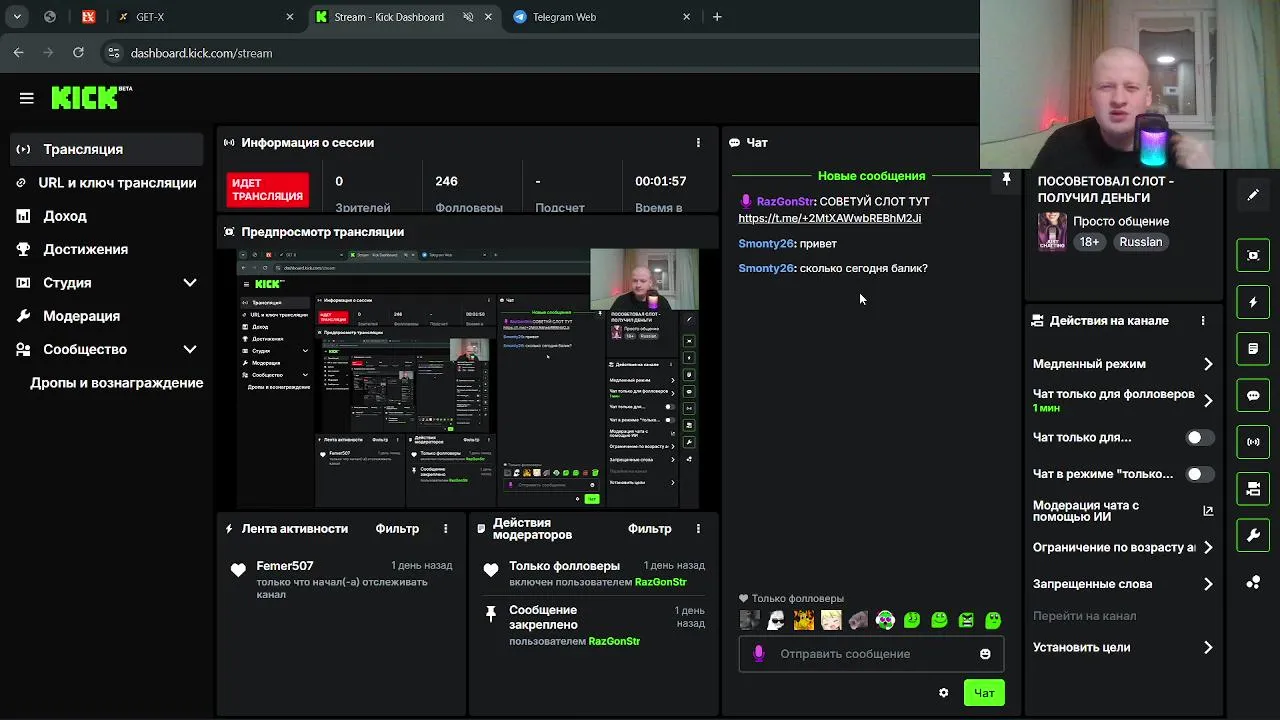Viewport: 1280px width, 720px height.
Task: Click the 'Отправить сообщение' input field
Action: point(870,654)
